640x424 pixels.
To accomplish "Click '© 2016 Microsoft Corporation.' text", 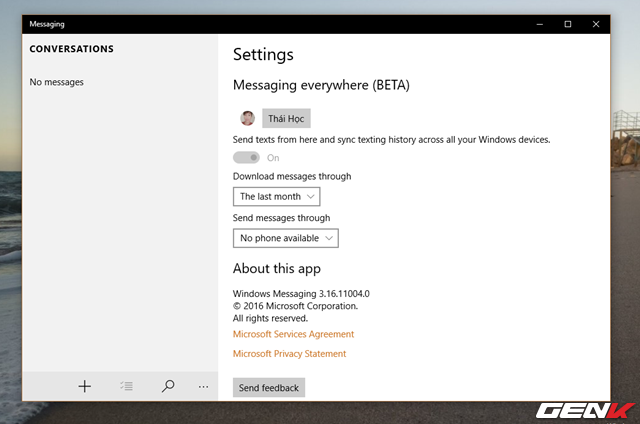I will tap(296, 306).
